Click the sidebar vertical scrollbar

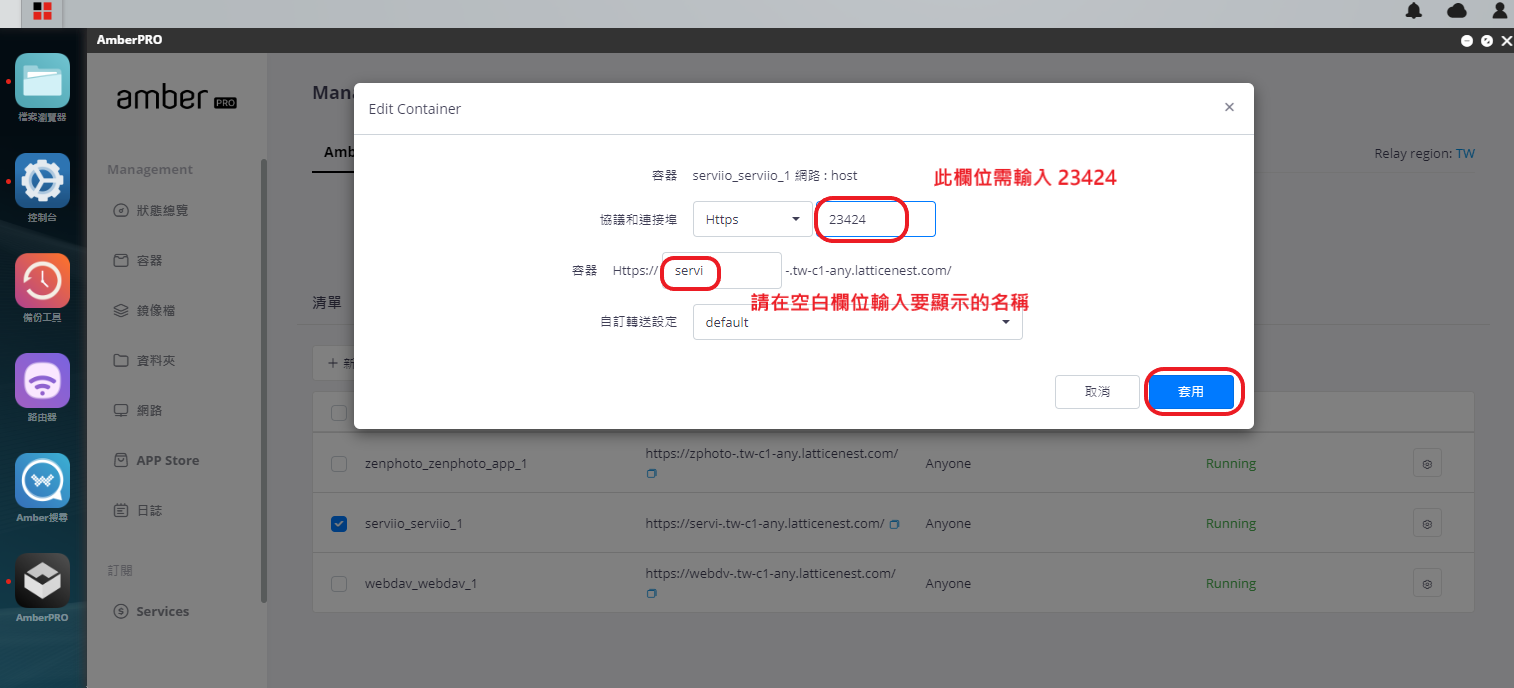pyautogui.click(x=264, y=380)
